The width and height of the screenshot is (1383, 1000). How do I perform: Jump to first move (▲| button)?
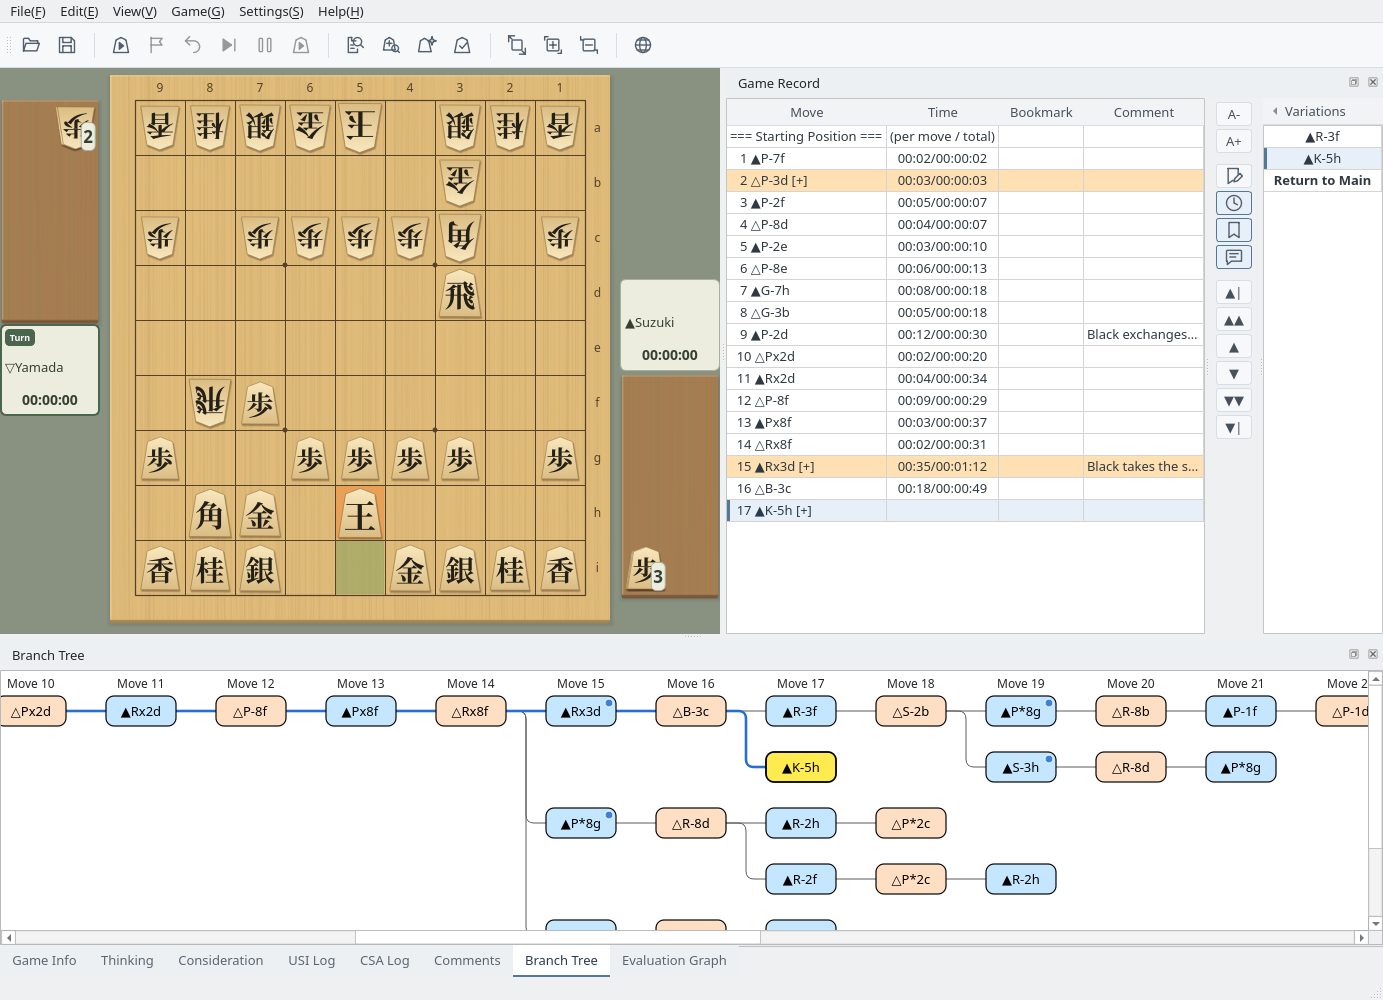(x=1234, y=293)
